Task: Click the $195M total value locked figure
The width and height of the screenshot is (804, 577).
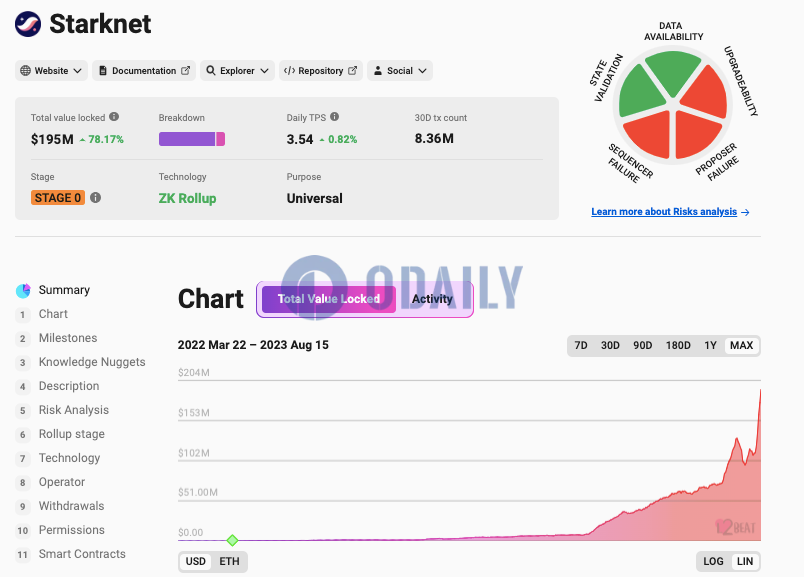Action: 52,140
